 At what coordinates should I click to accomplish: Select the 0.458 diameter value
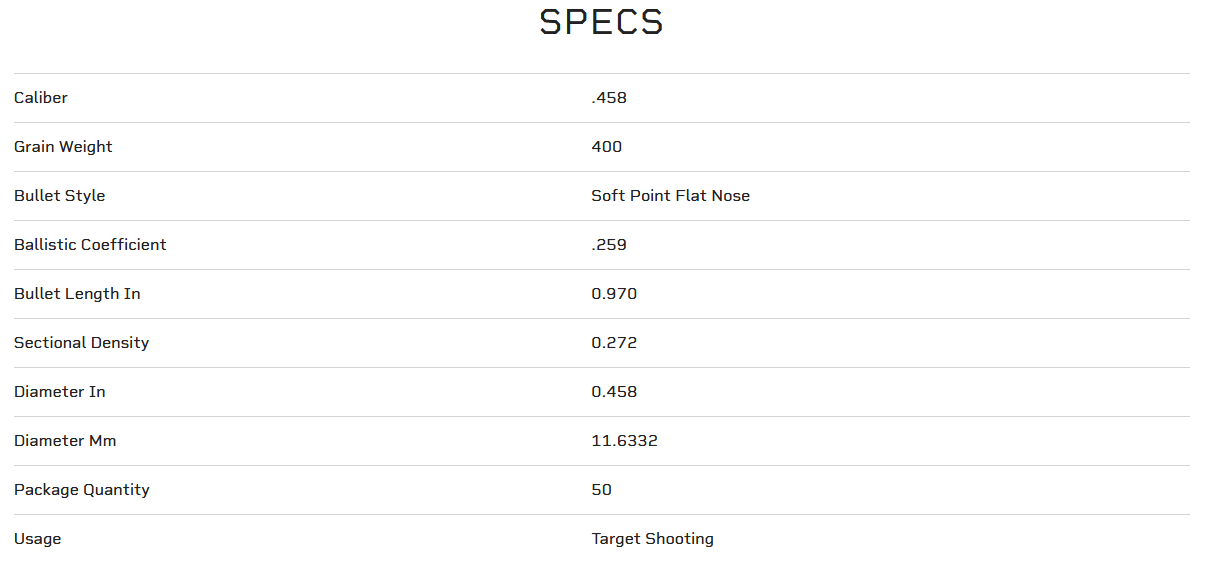tap(614, 392)
